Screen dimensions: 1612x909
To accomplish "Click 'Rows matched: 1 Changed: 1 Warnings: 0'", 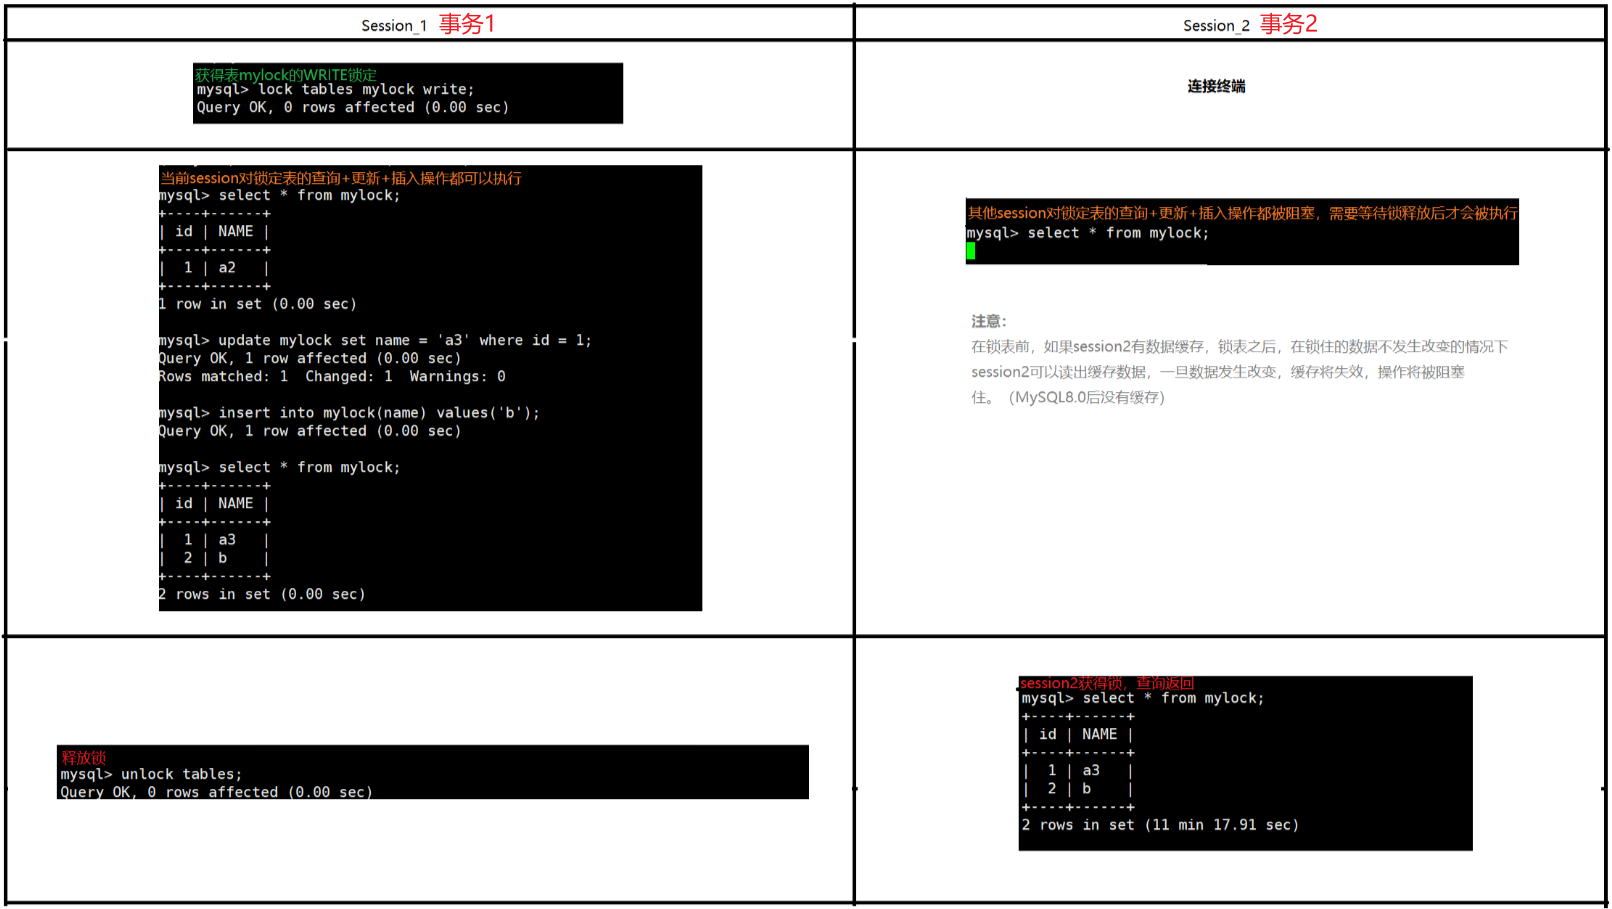I will [332, 377].
